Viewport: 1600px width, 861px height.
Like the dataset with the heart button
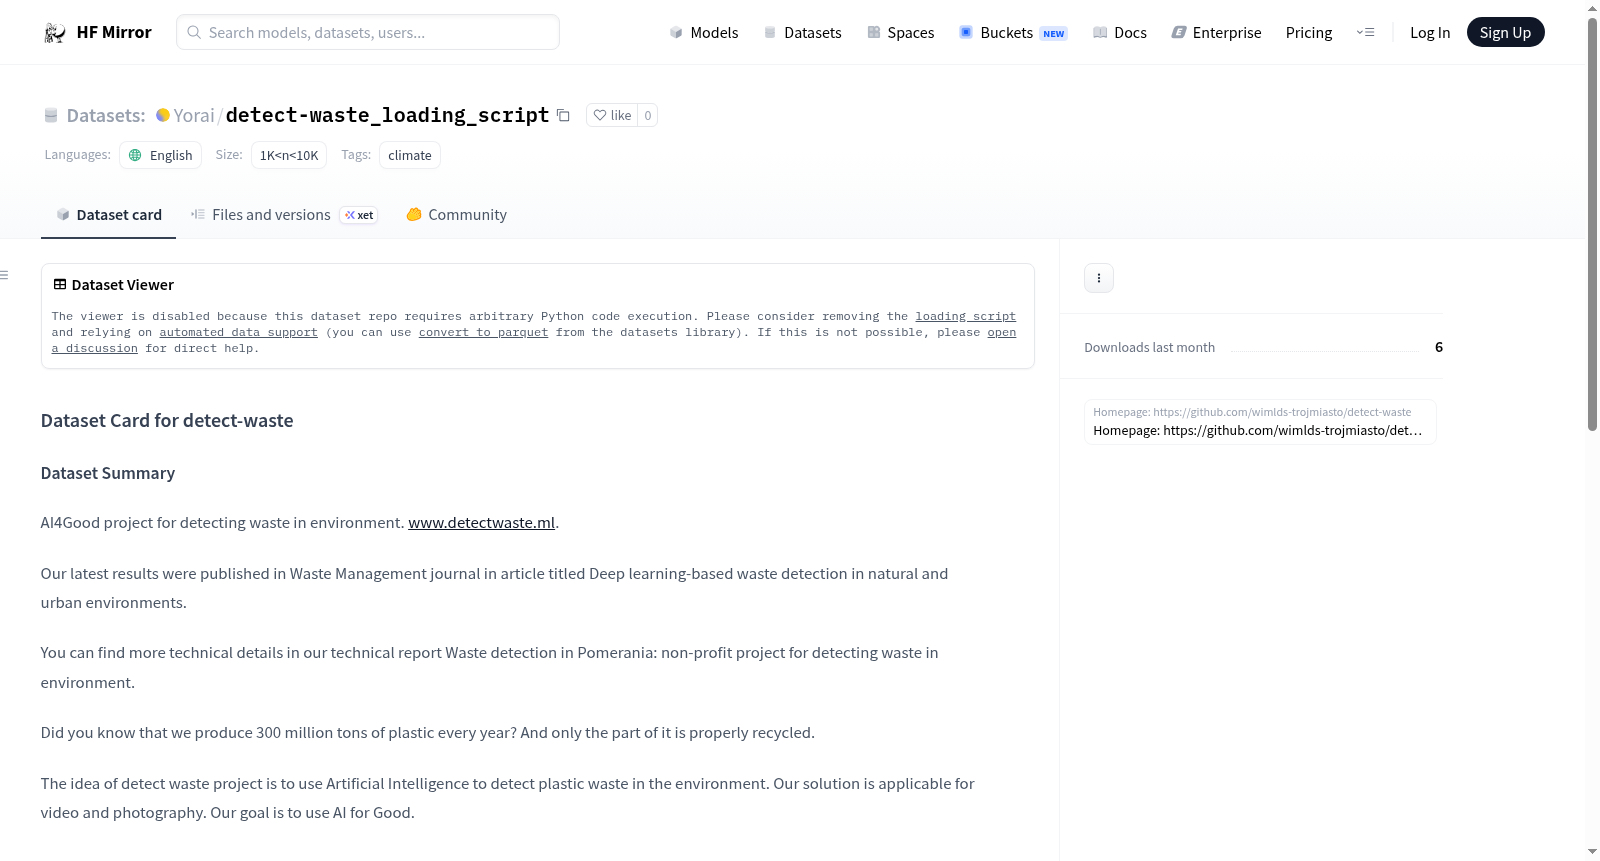coord(612,115)
